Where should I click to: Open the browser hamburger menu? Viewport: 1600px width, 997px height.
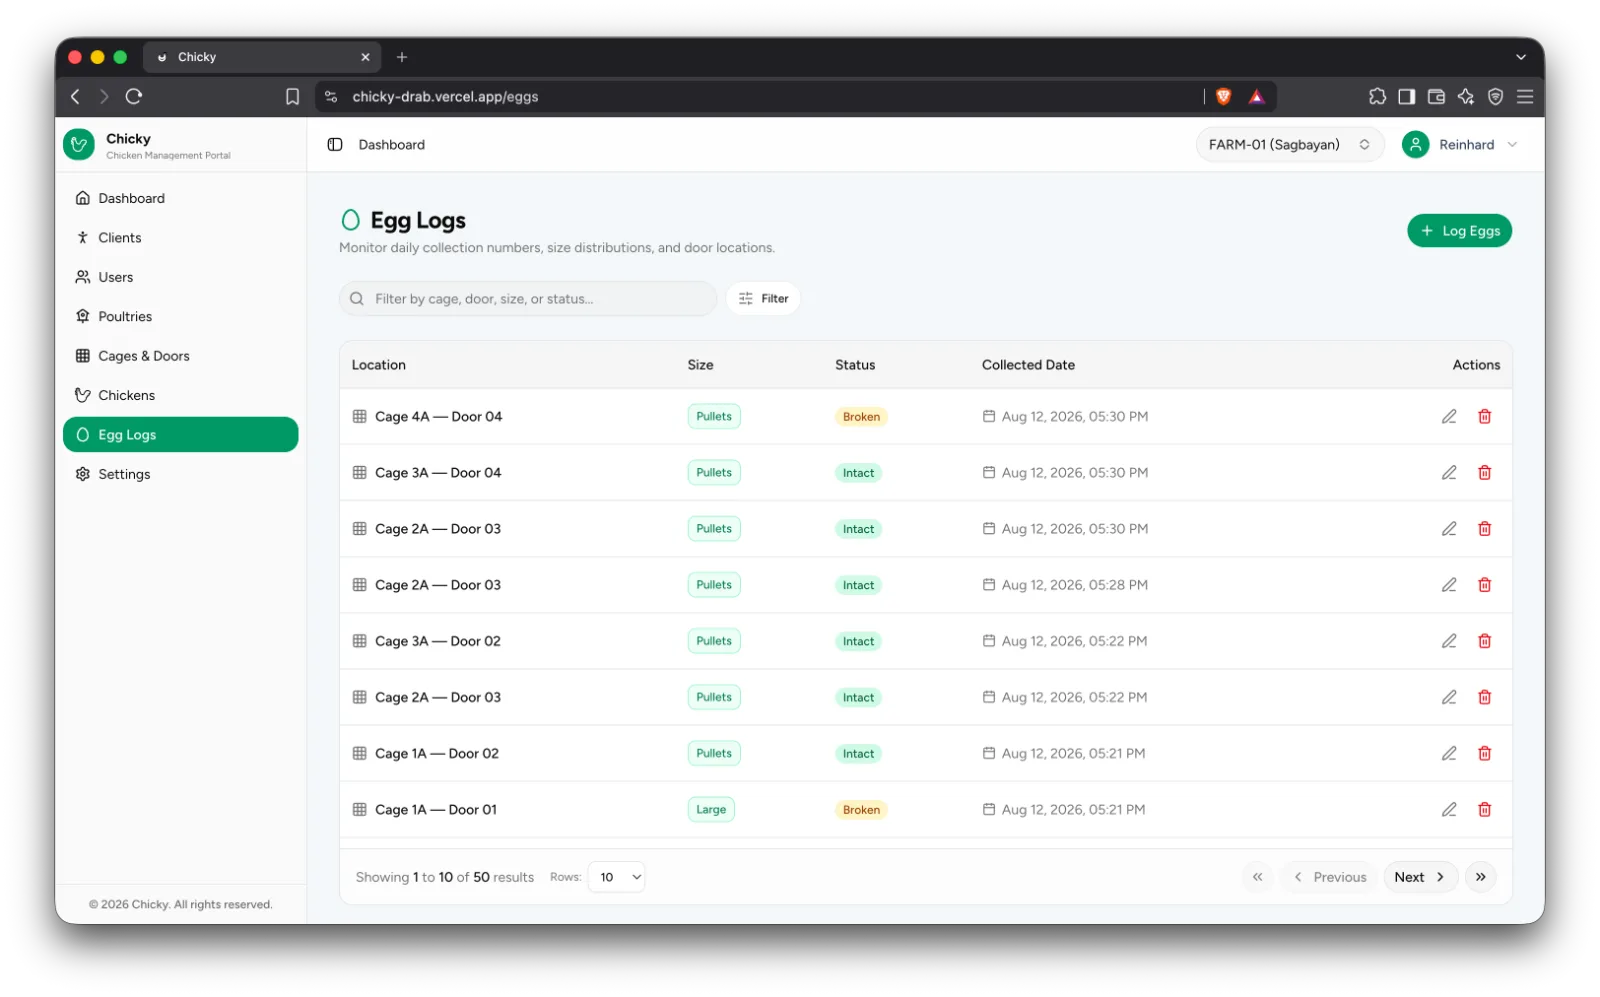pyautogui.click(x=1525, y=97)
